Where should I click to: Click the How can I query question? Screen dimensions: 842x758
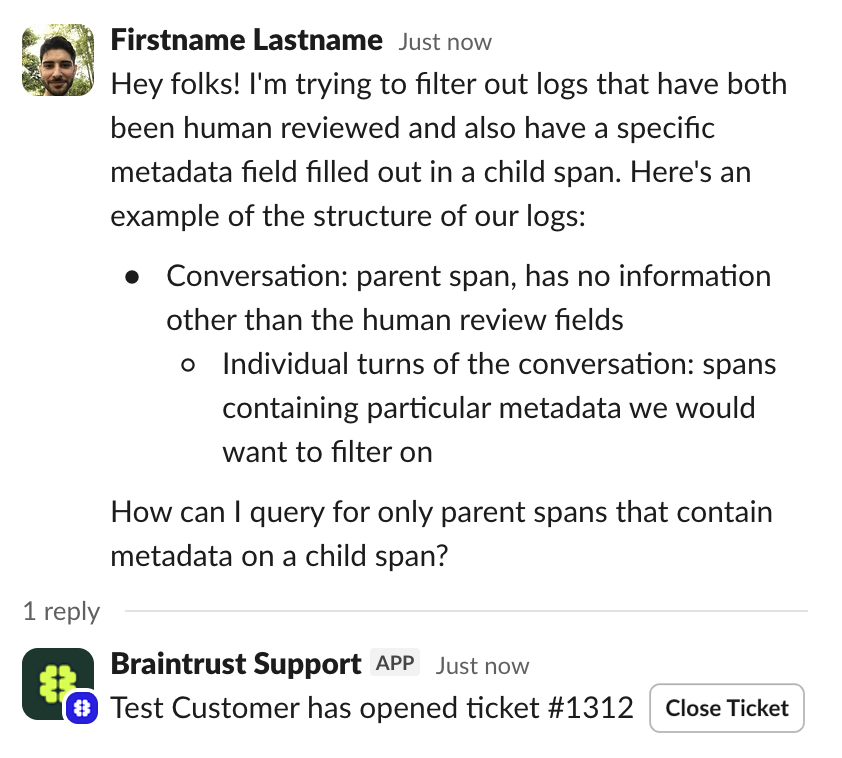tap(441, 534)
